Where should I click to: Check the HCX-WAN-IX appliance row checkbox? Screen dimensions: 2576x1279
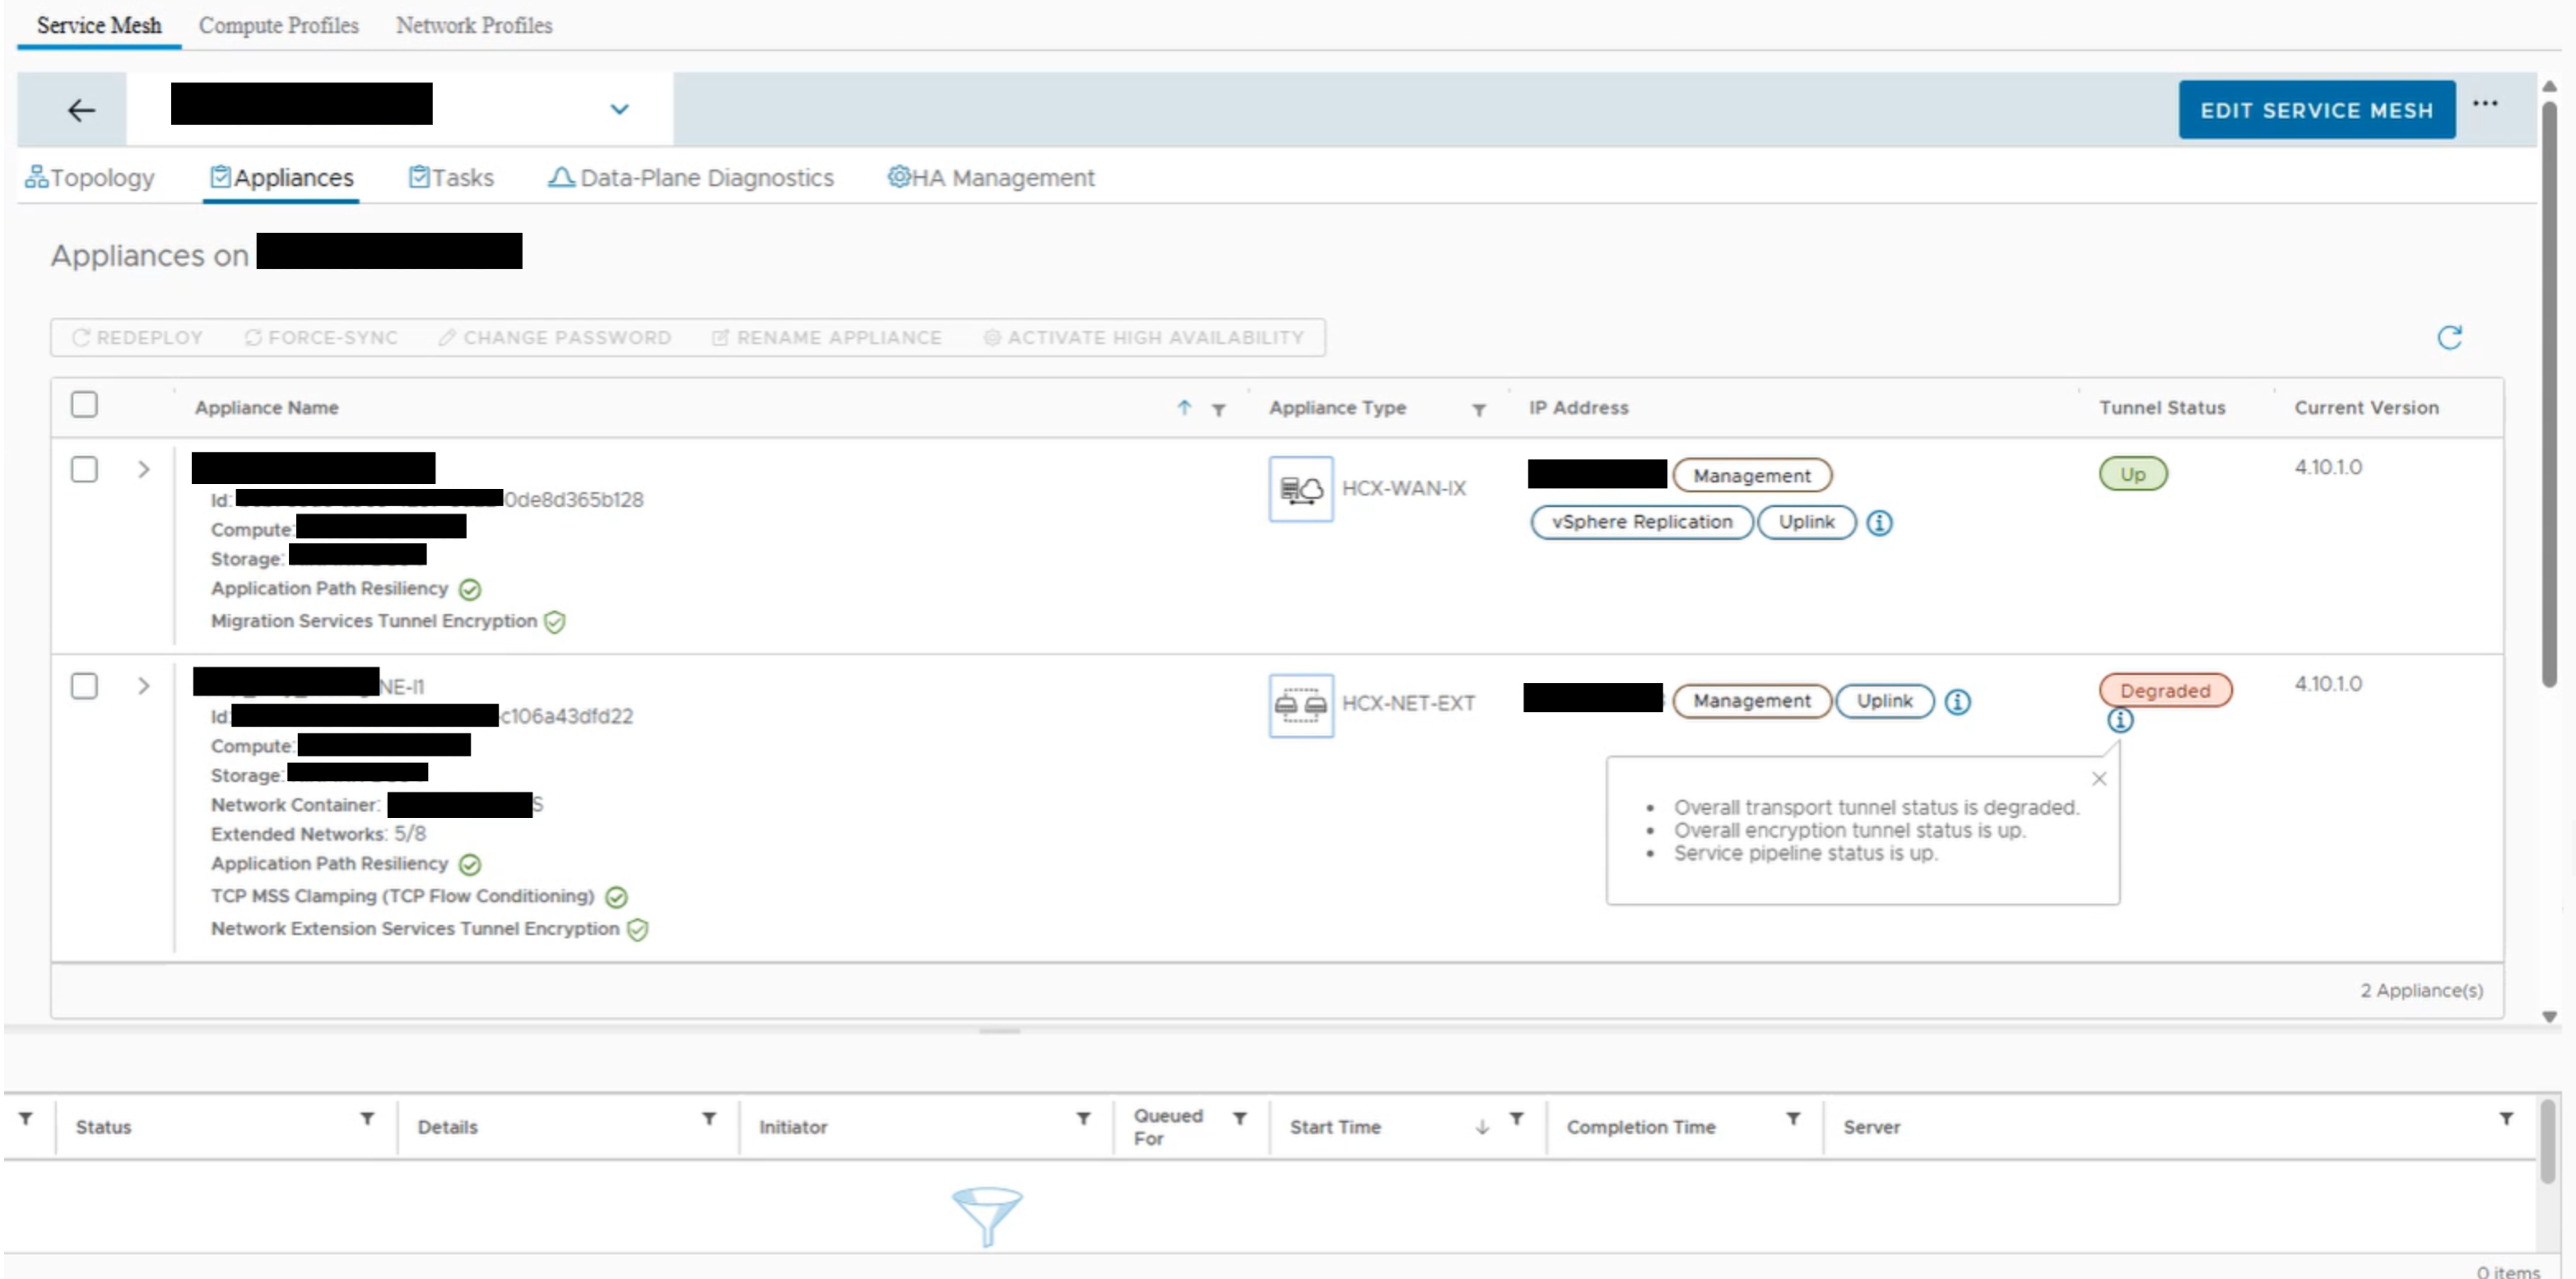85,470
